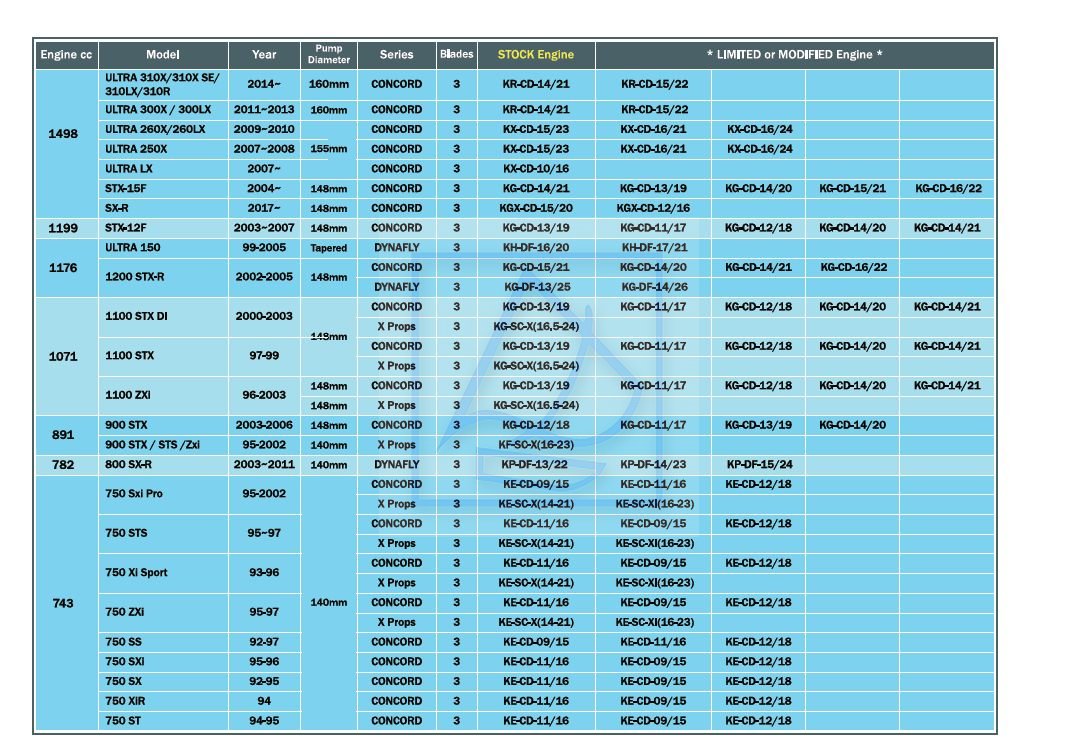
Task: Click the "LIMITED or MODIFIED Engine" header
Action: (795, 55)
